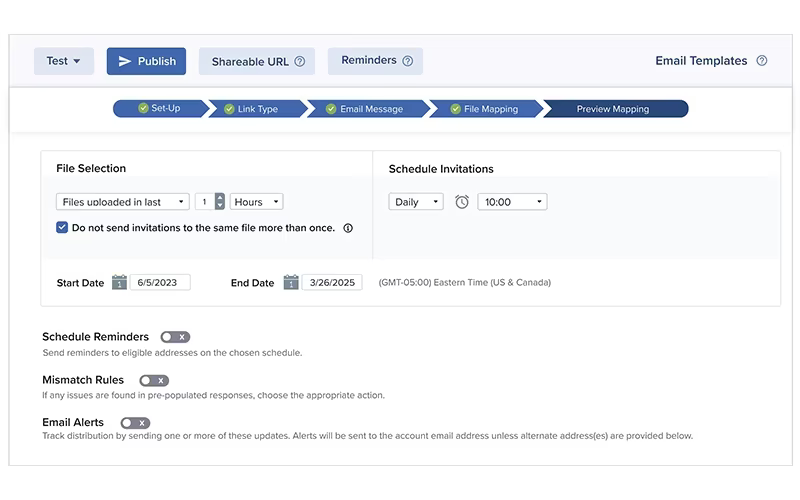The width and height of the screenshot is (800, 500).
Task: Open the Start Date calendar icon
Action: (x=119, y=282)
